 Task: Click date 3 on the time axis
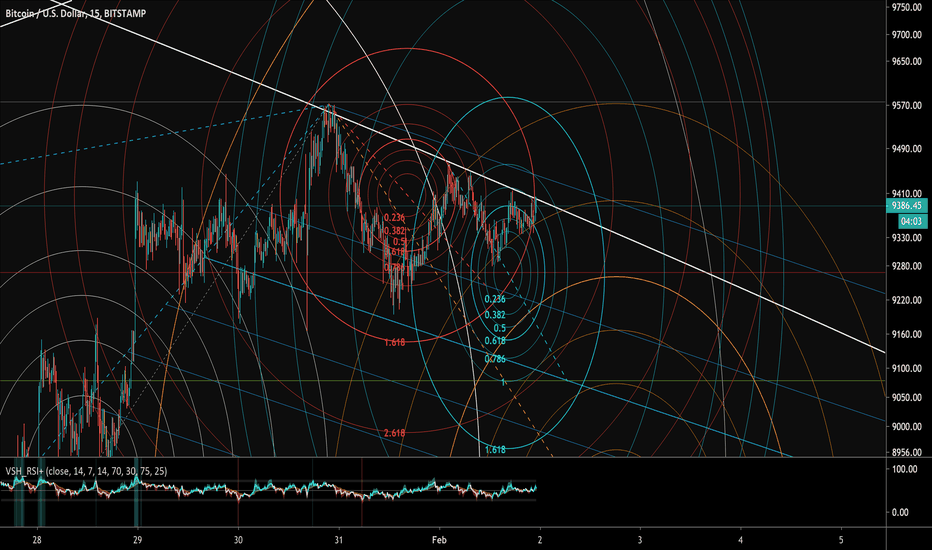click(640, 540)
